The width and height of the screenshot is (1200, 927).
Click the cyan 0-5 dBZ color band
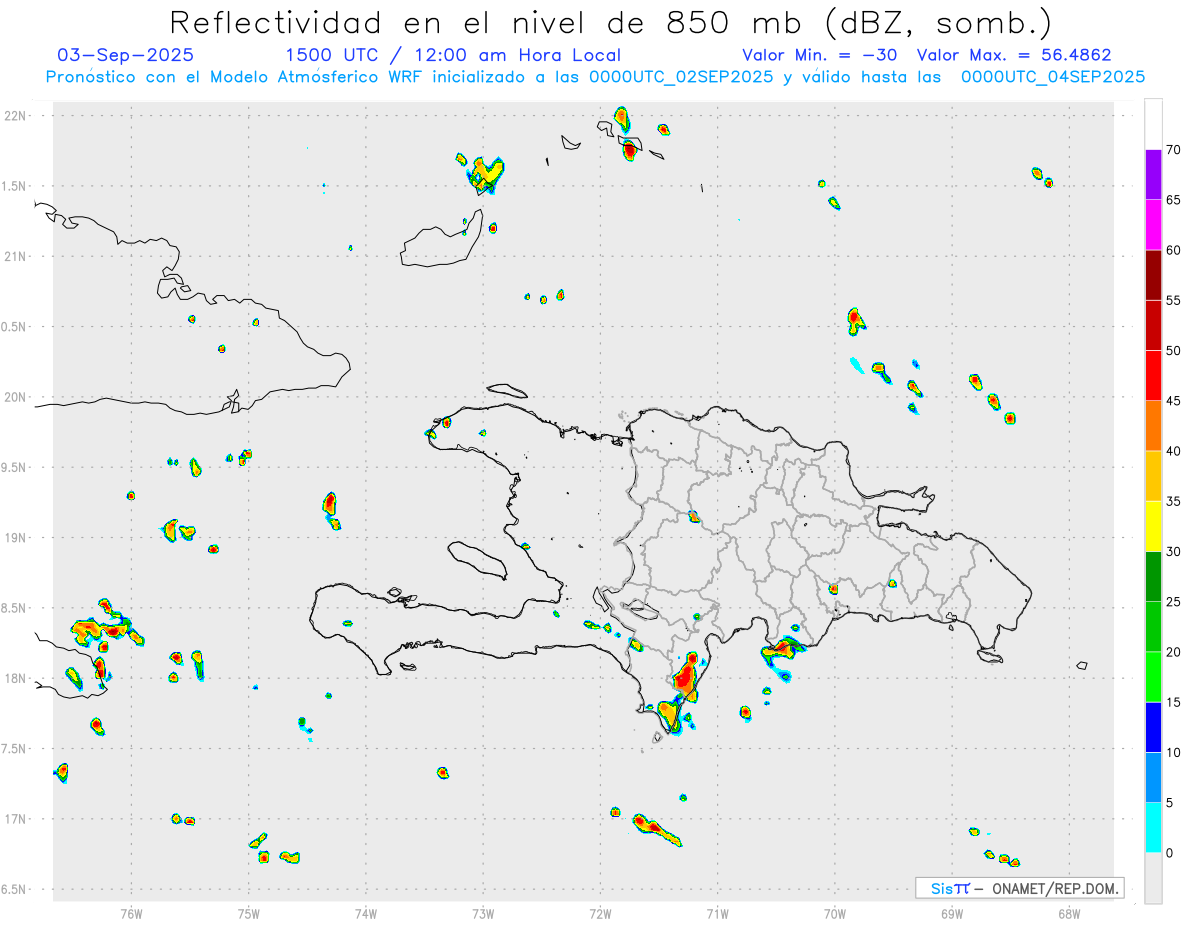(x=1153, y=828)
